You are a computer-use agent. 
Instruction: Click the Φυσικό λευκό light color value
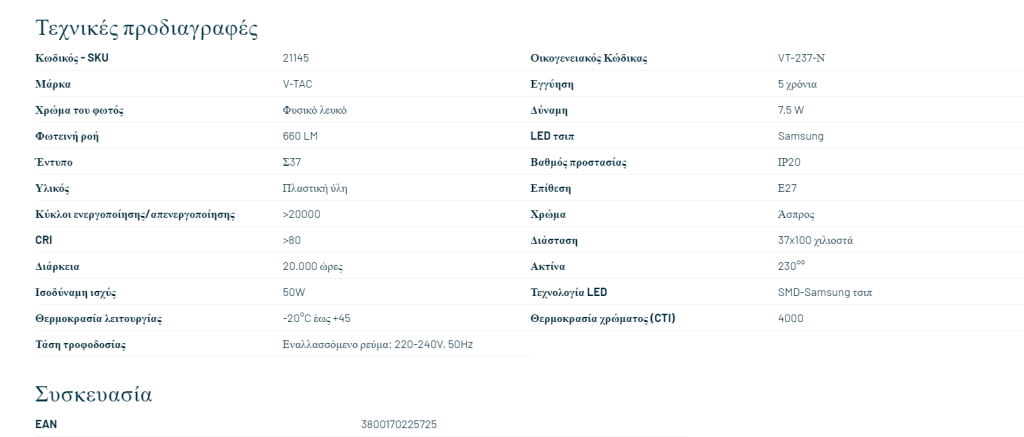pyautogui.click(x=315, y=109)
